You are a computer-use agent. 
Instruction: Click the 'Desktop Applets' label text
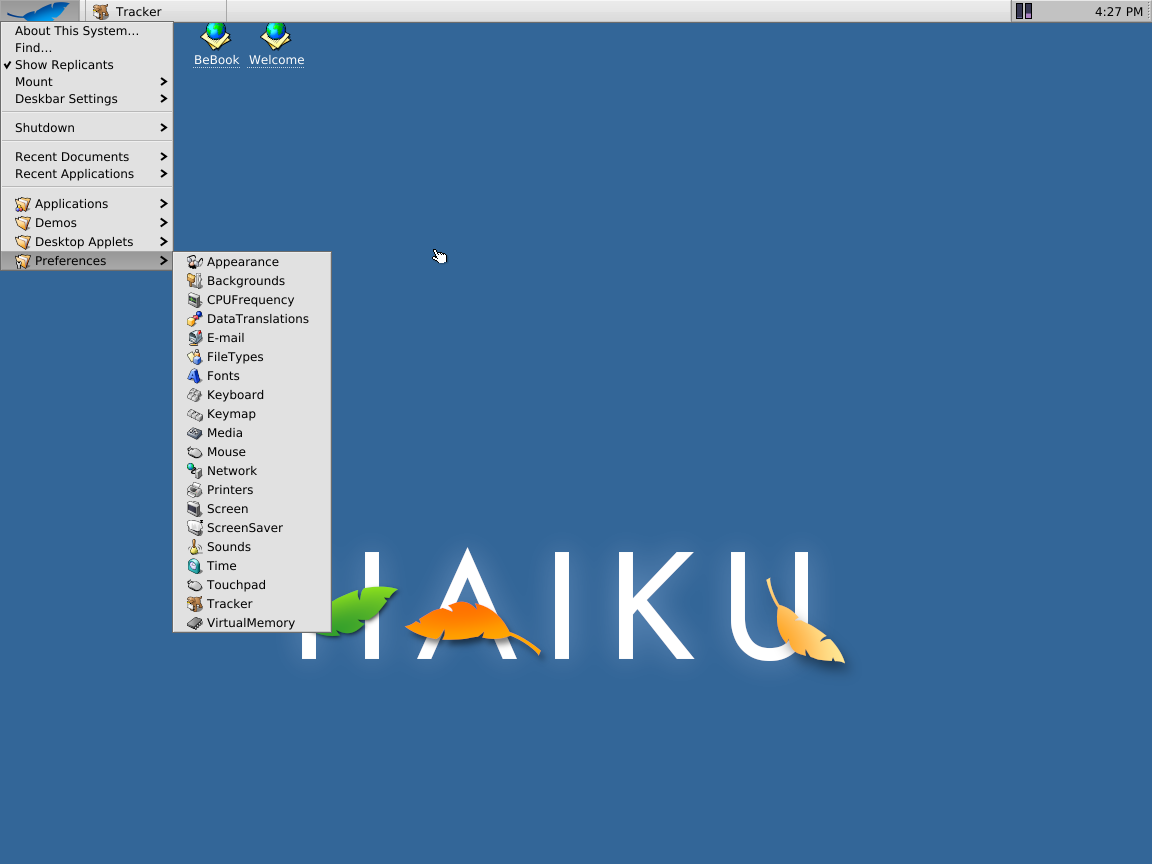[84, 242]
